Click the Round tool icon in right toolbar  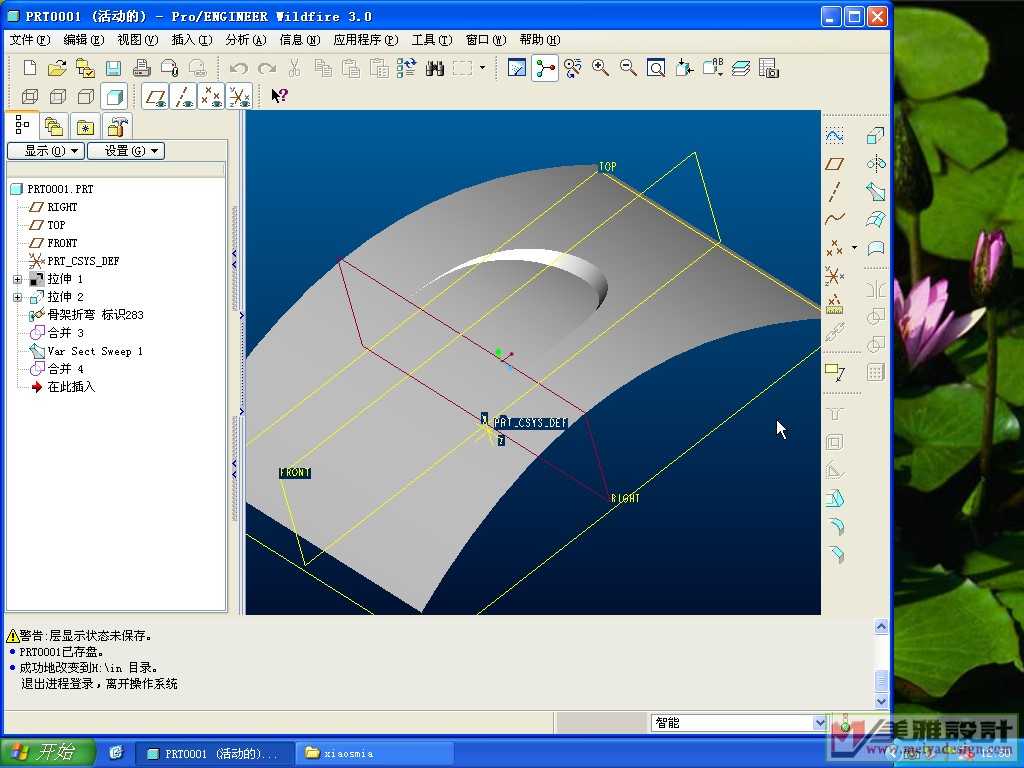[x=835, y=526]
